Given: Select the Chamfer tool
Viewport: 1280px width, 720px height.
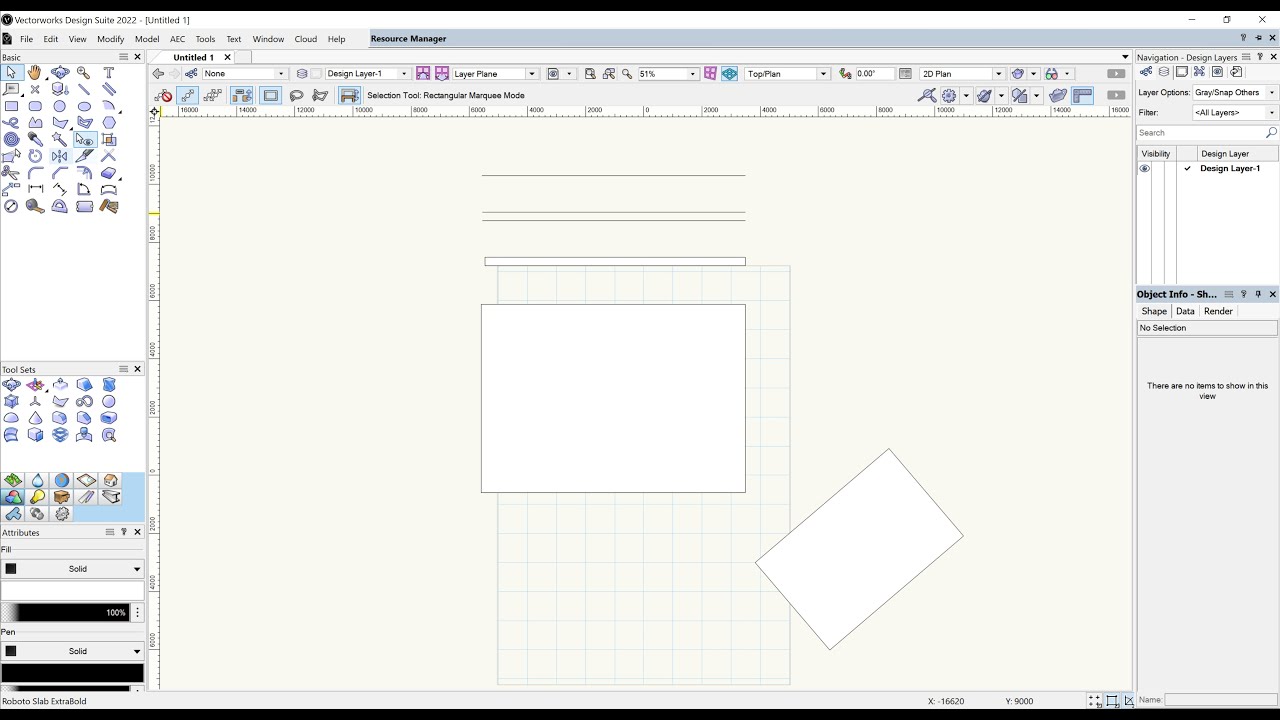Looking at the screenshot, I should (x=60, y=173).
